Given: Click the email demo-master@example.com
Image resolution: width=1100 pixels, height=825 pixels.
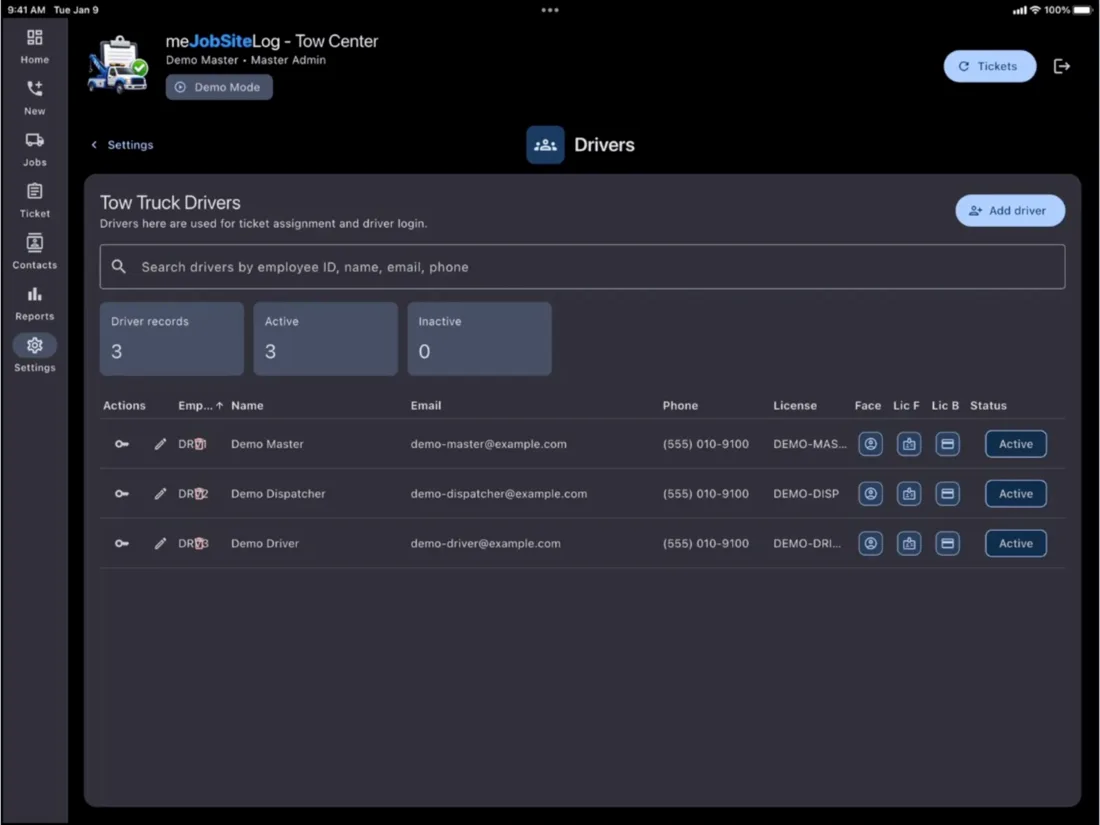Looking at the screenshot, I should 489,444.
